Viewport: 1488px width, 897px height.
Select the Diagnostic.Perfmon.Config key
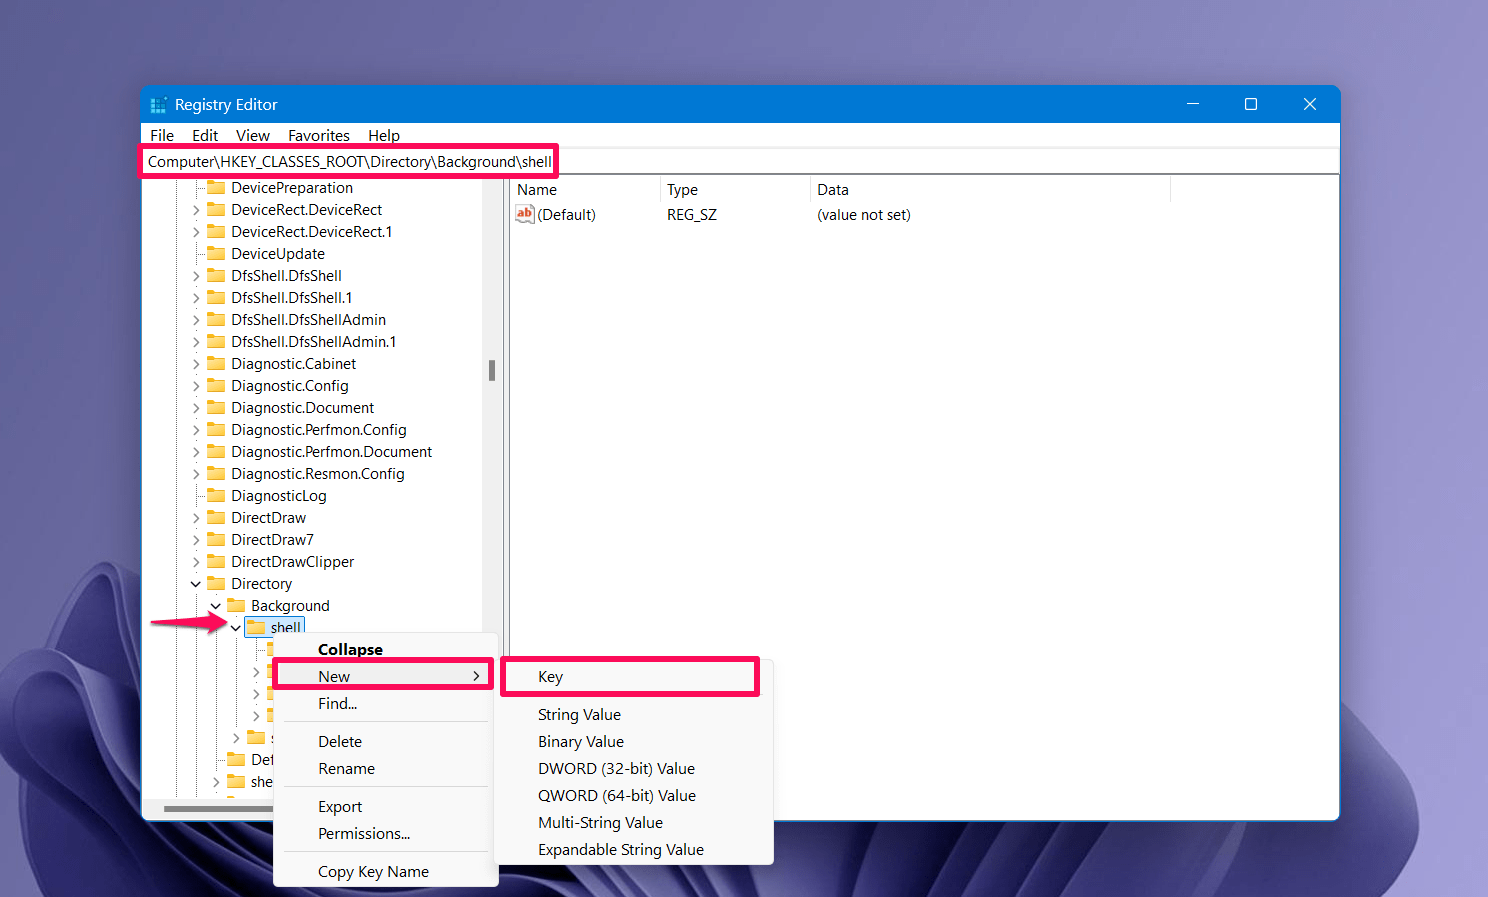pos(319,429)
